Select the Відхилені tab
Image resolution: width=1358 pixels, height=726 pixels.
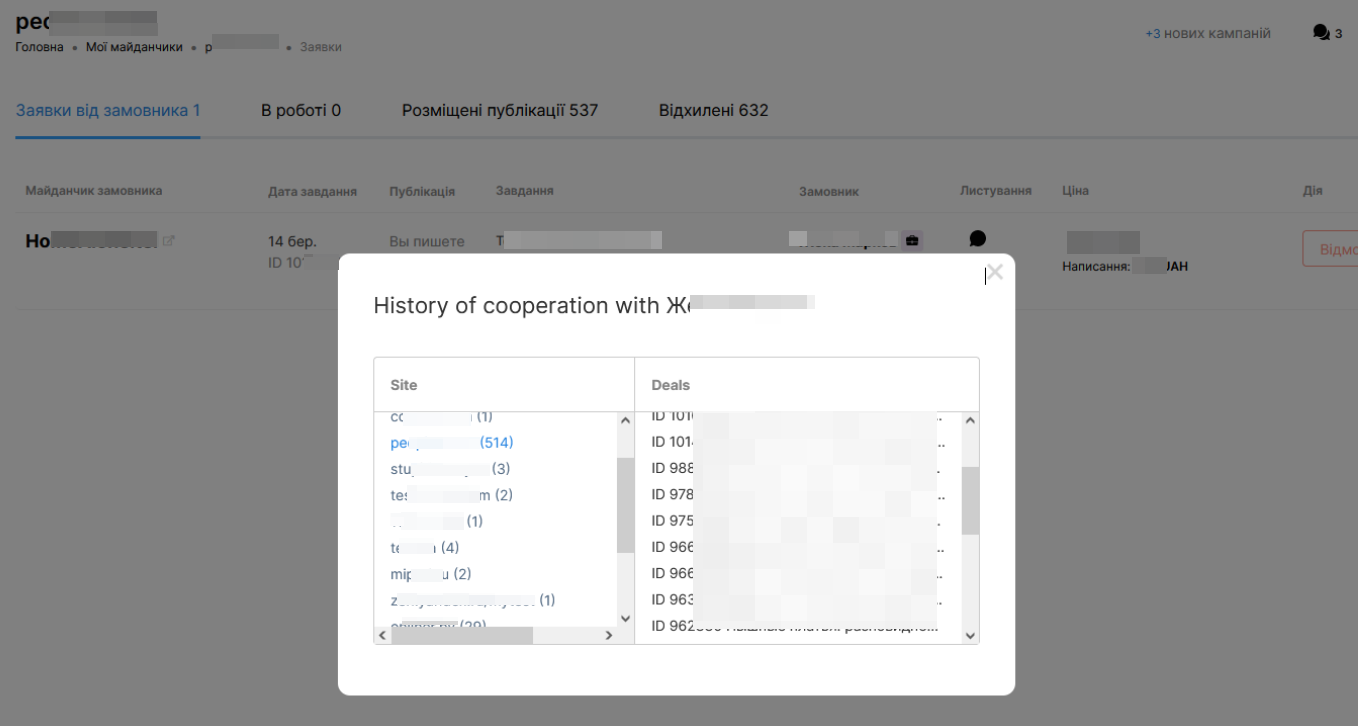point(713,110)
